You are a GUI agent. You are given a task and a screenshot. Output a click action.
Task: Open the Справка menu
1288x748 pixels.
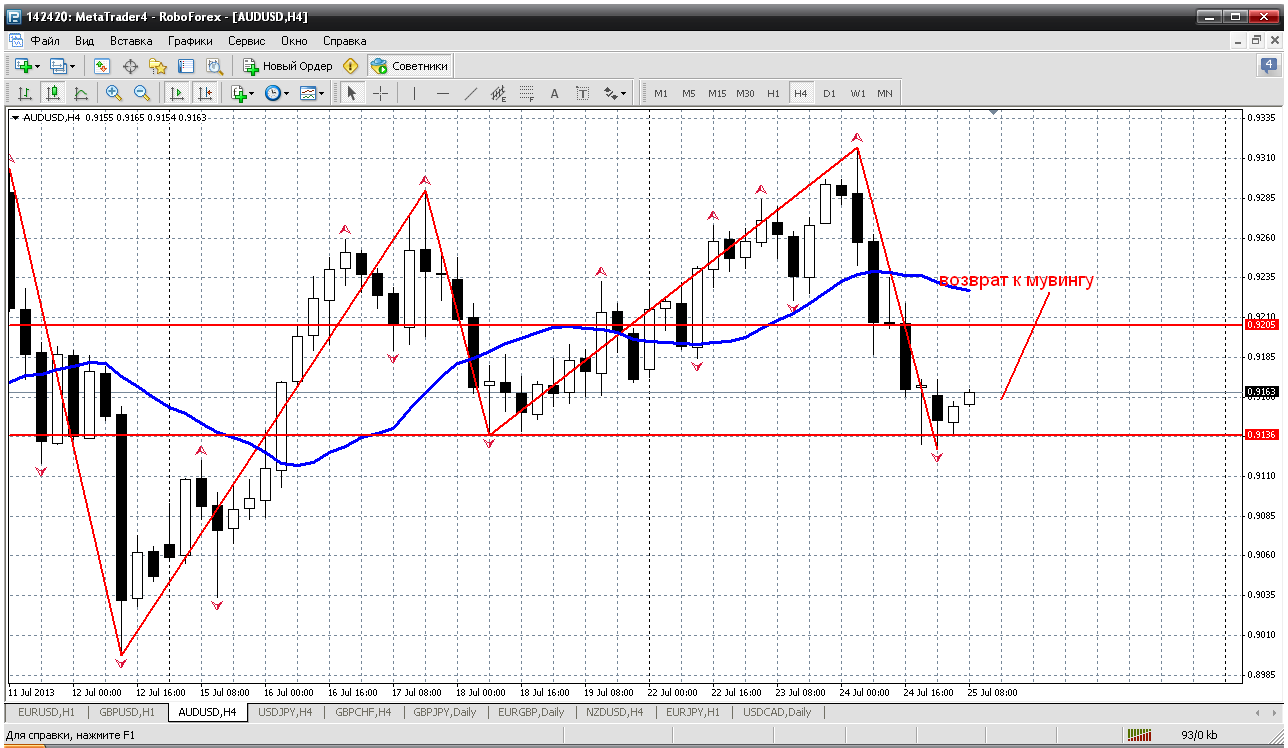tap(345, 41)
